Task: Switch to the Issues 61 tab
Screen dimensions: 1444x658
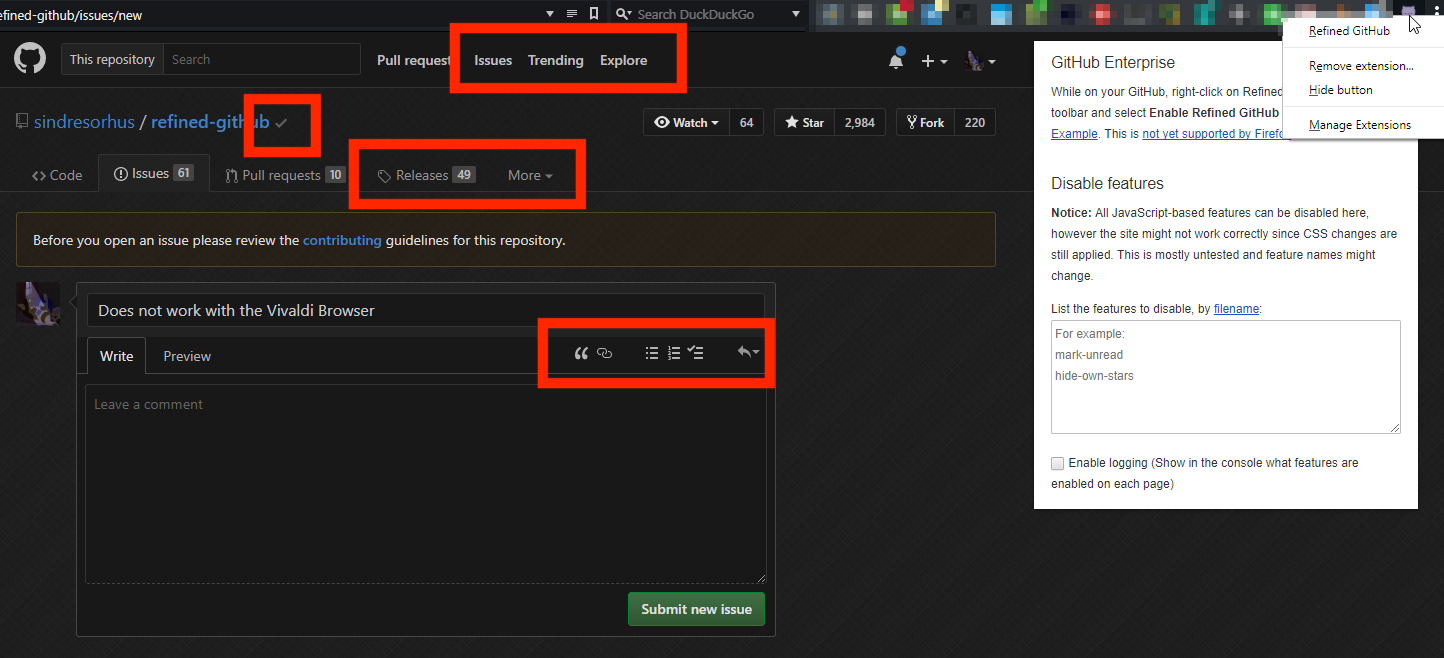Action: tap(153, 173)
